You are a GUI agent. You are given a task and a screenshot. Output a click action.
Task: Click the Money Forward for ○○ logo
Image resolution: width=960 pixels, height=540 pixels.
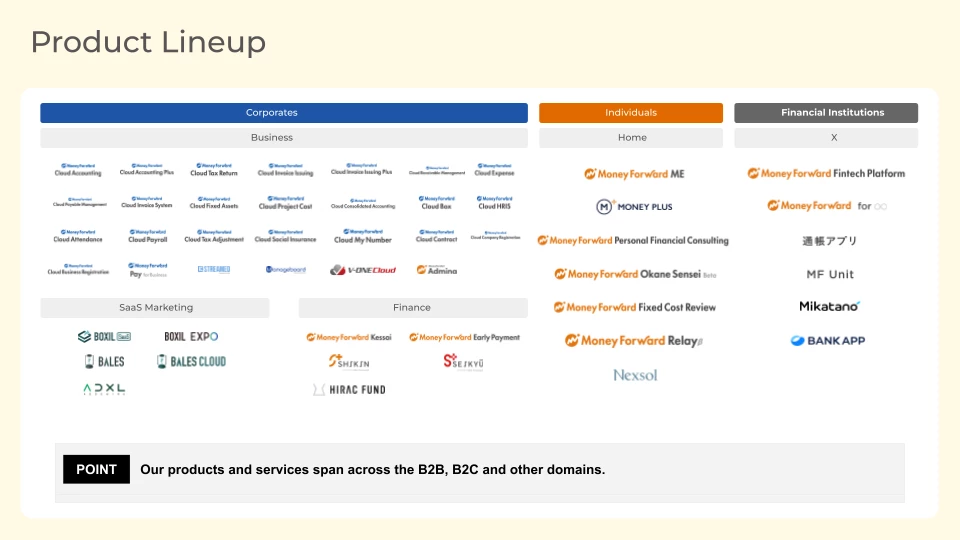tap(827, 206)
